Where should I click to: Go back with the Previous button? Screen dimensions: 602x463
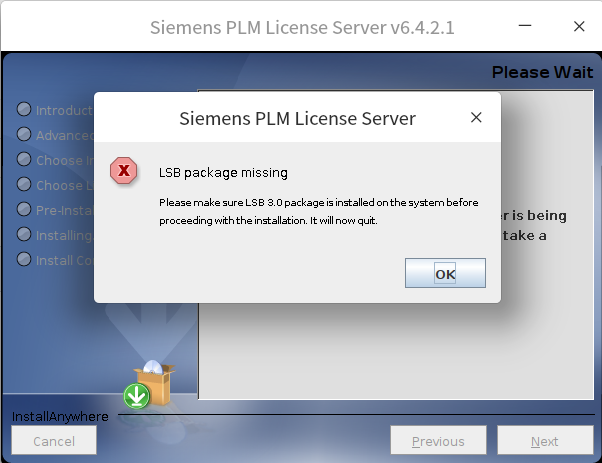click(x=438, y=441)
